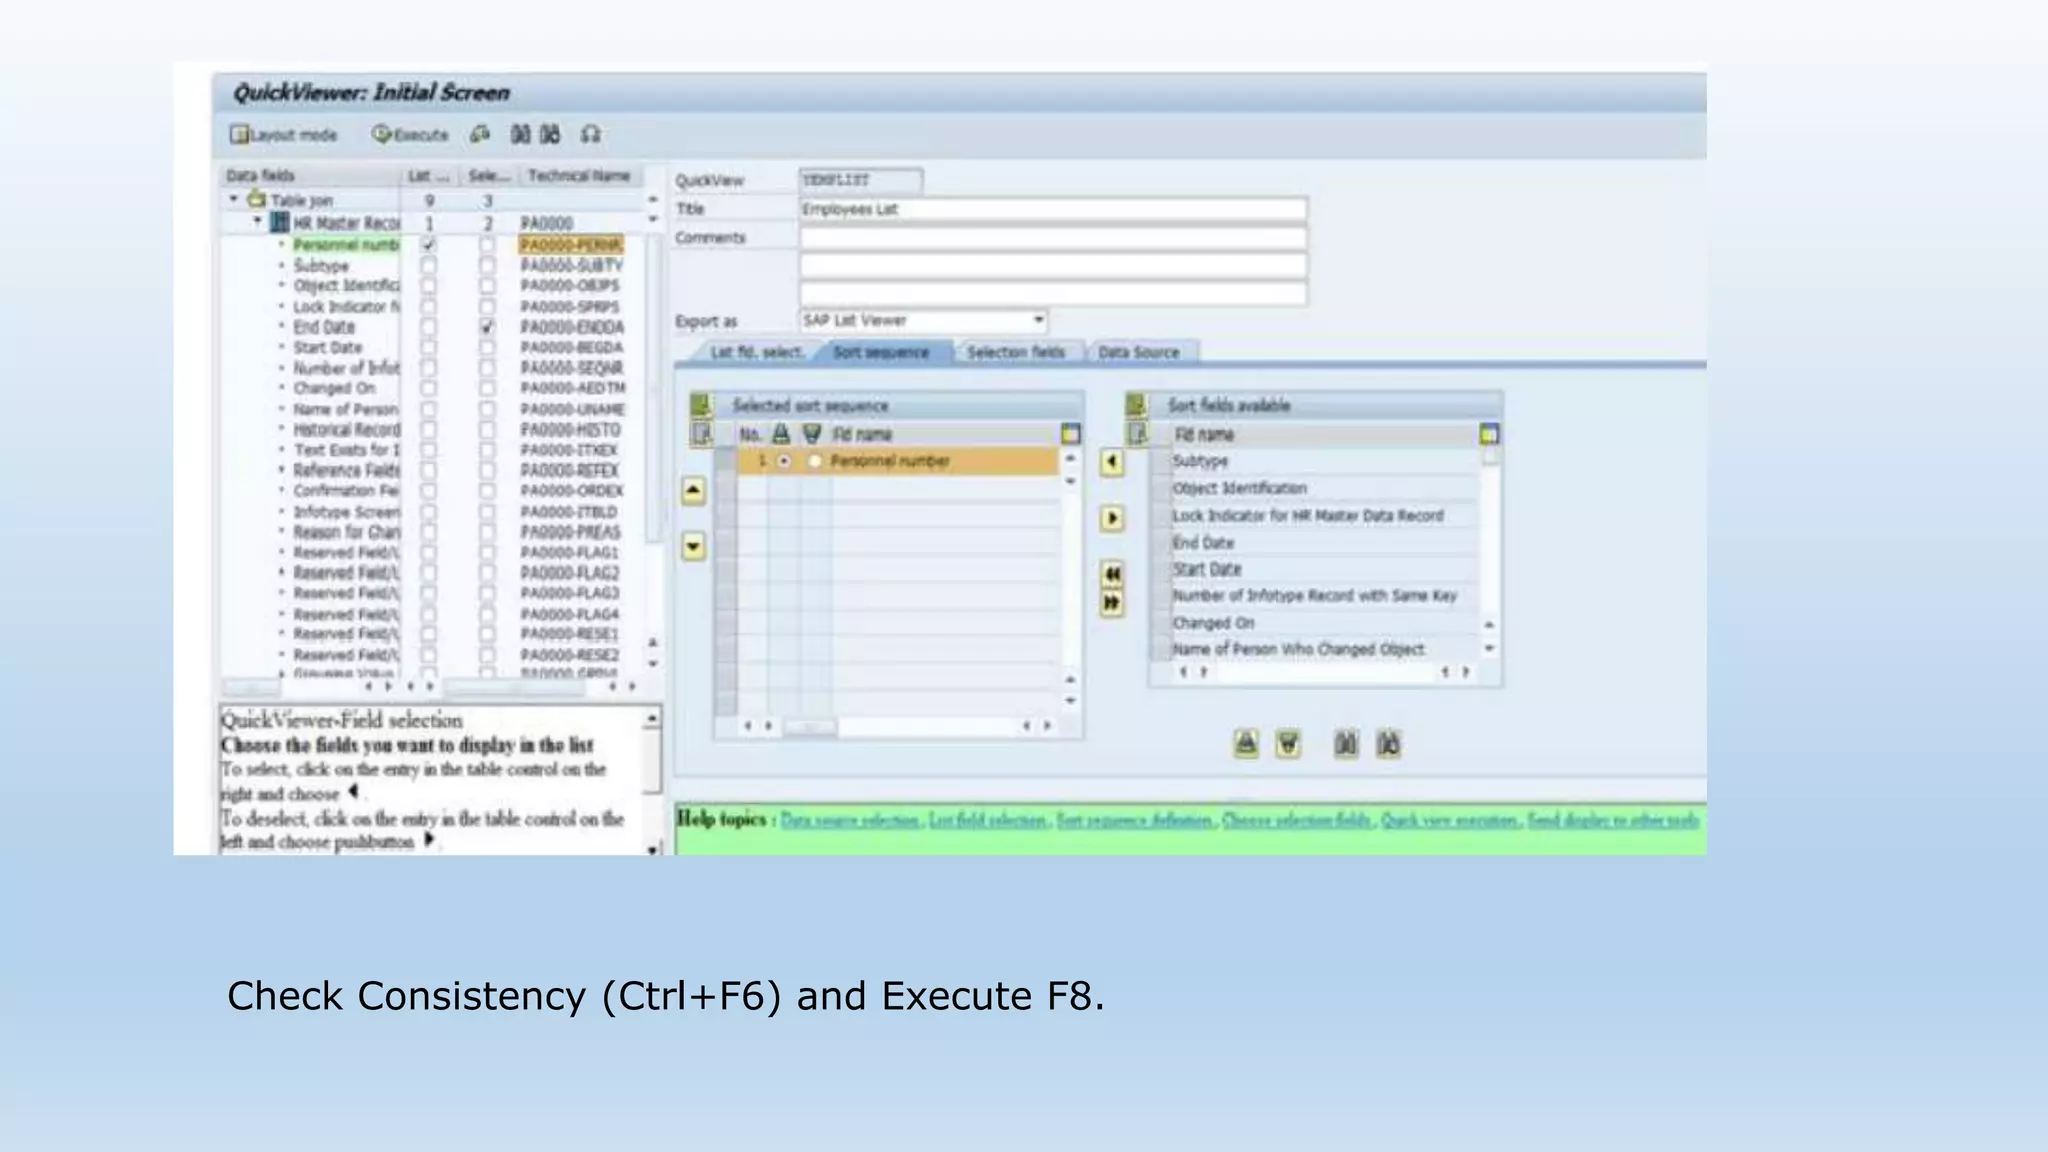
Task: Toggle list field checkbox for Personnel number
Action: click(428, 245)
